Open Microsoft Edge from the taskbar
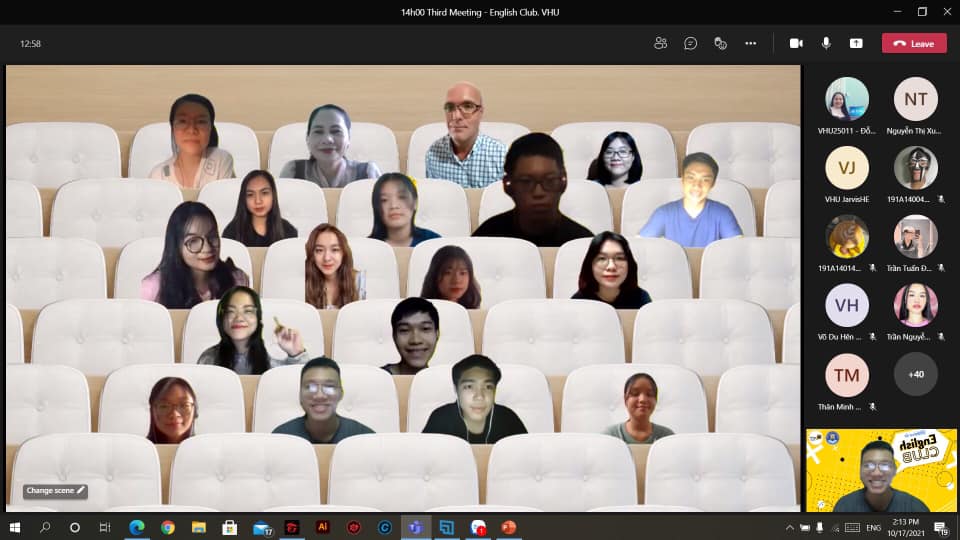The image size is (960, 540). point(137,527)
